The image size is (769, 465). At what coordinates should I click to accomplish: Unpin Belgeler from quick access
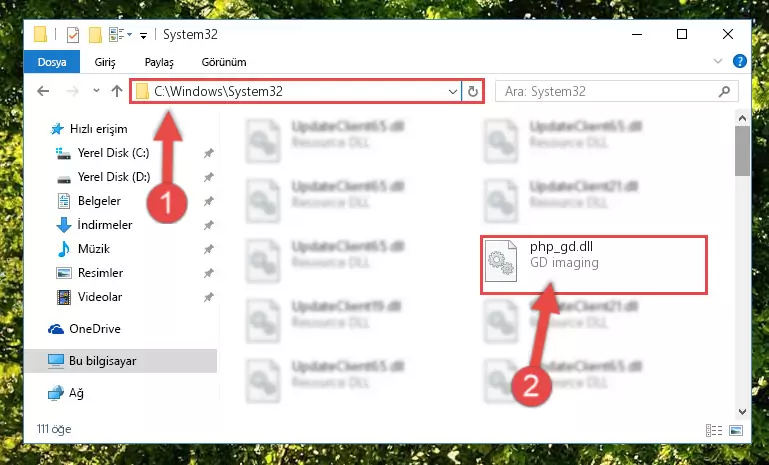tap(208, 201)
